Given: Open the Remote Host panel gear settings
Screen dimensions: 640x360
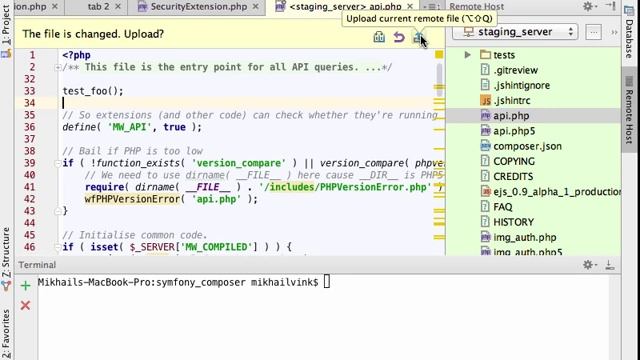Looking at the screenshot, I should click(x=588, y=6).
